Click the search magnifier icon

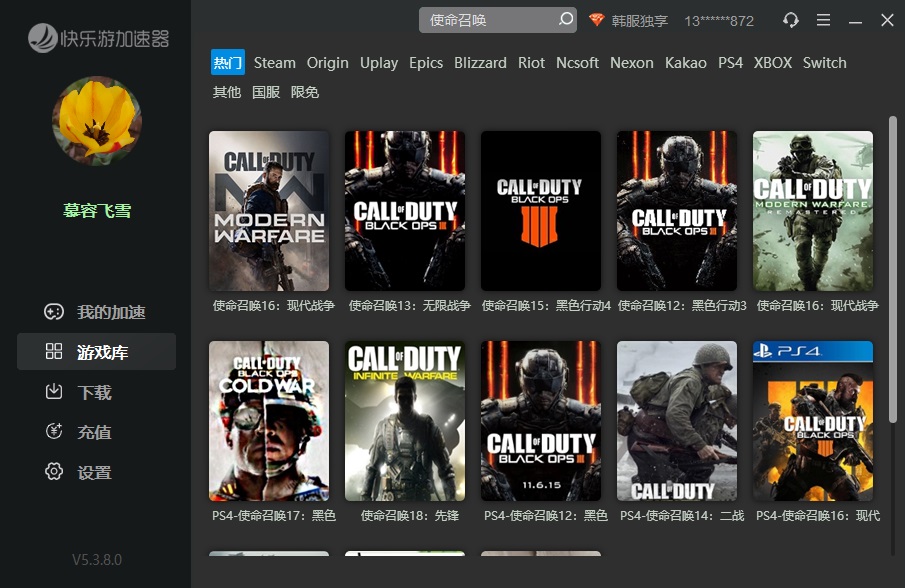coord(565,20)
